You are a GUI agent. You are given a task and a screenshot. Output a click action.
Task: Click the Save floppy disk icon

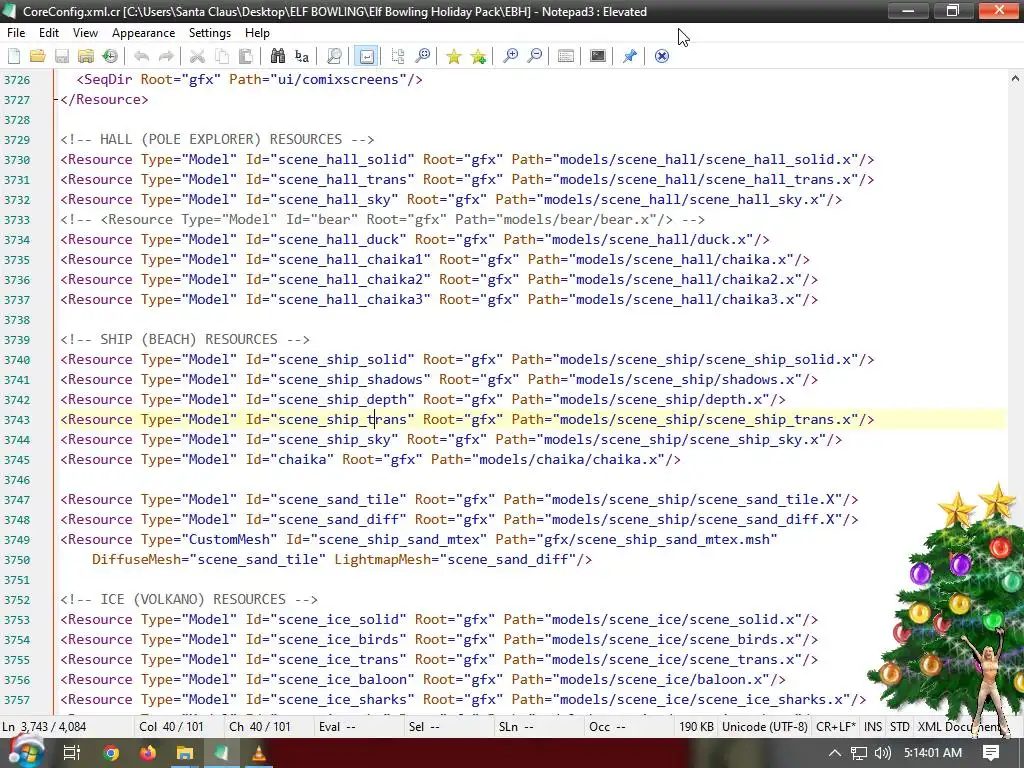coord(62,56)
